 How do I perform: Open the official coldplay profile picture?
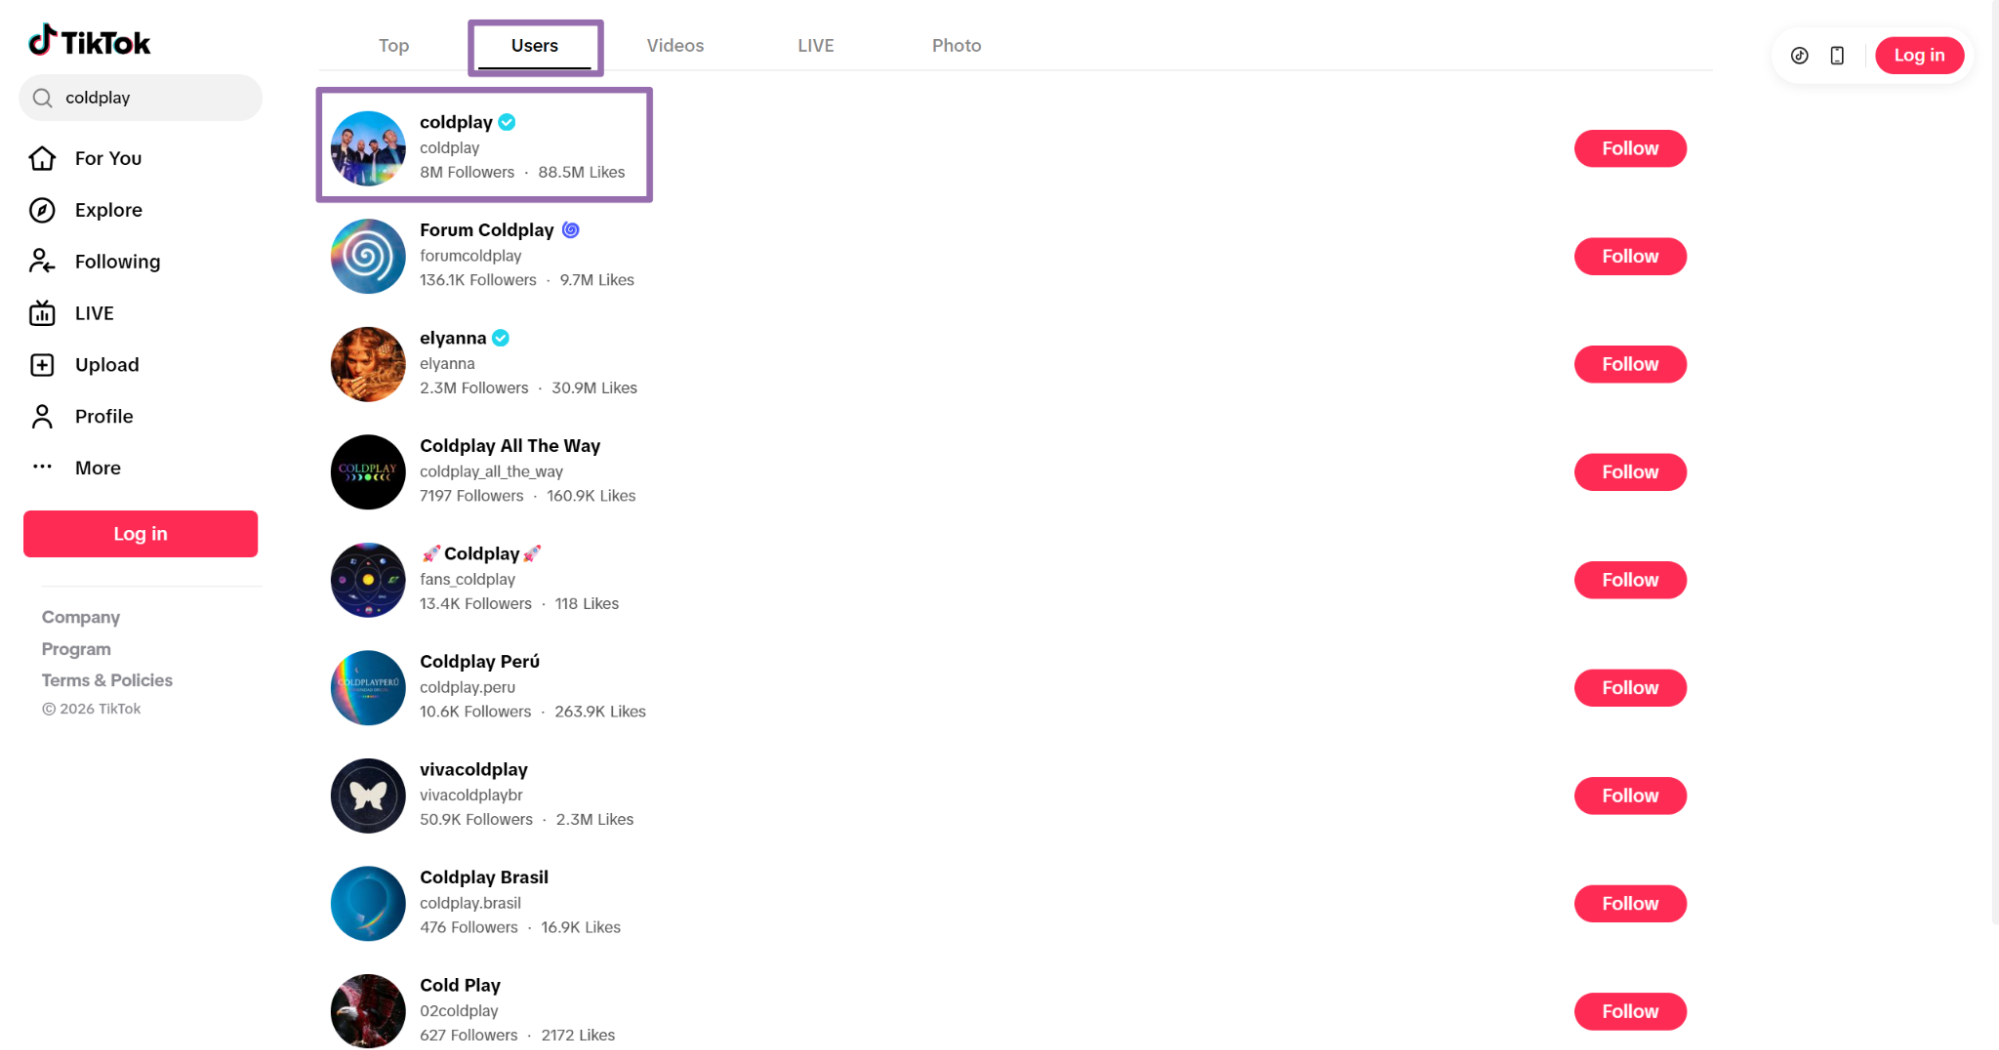pos(368,148)
